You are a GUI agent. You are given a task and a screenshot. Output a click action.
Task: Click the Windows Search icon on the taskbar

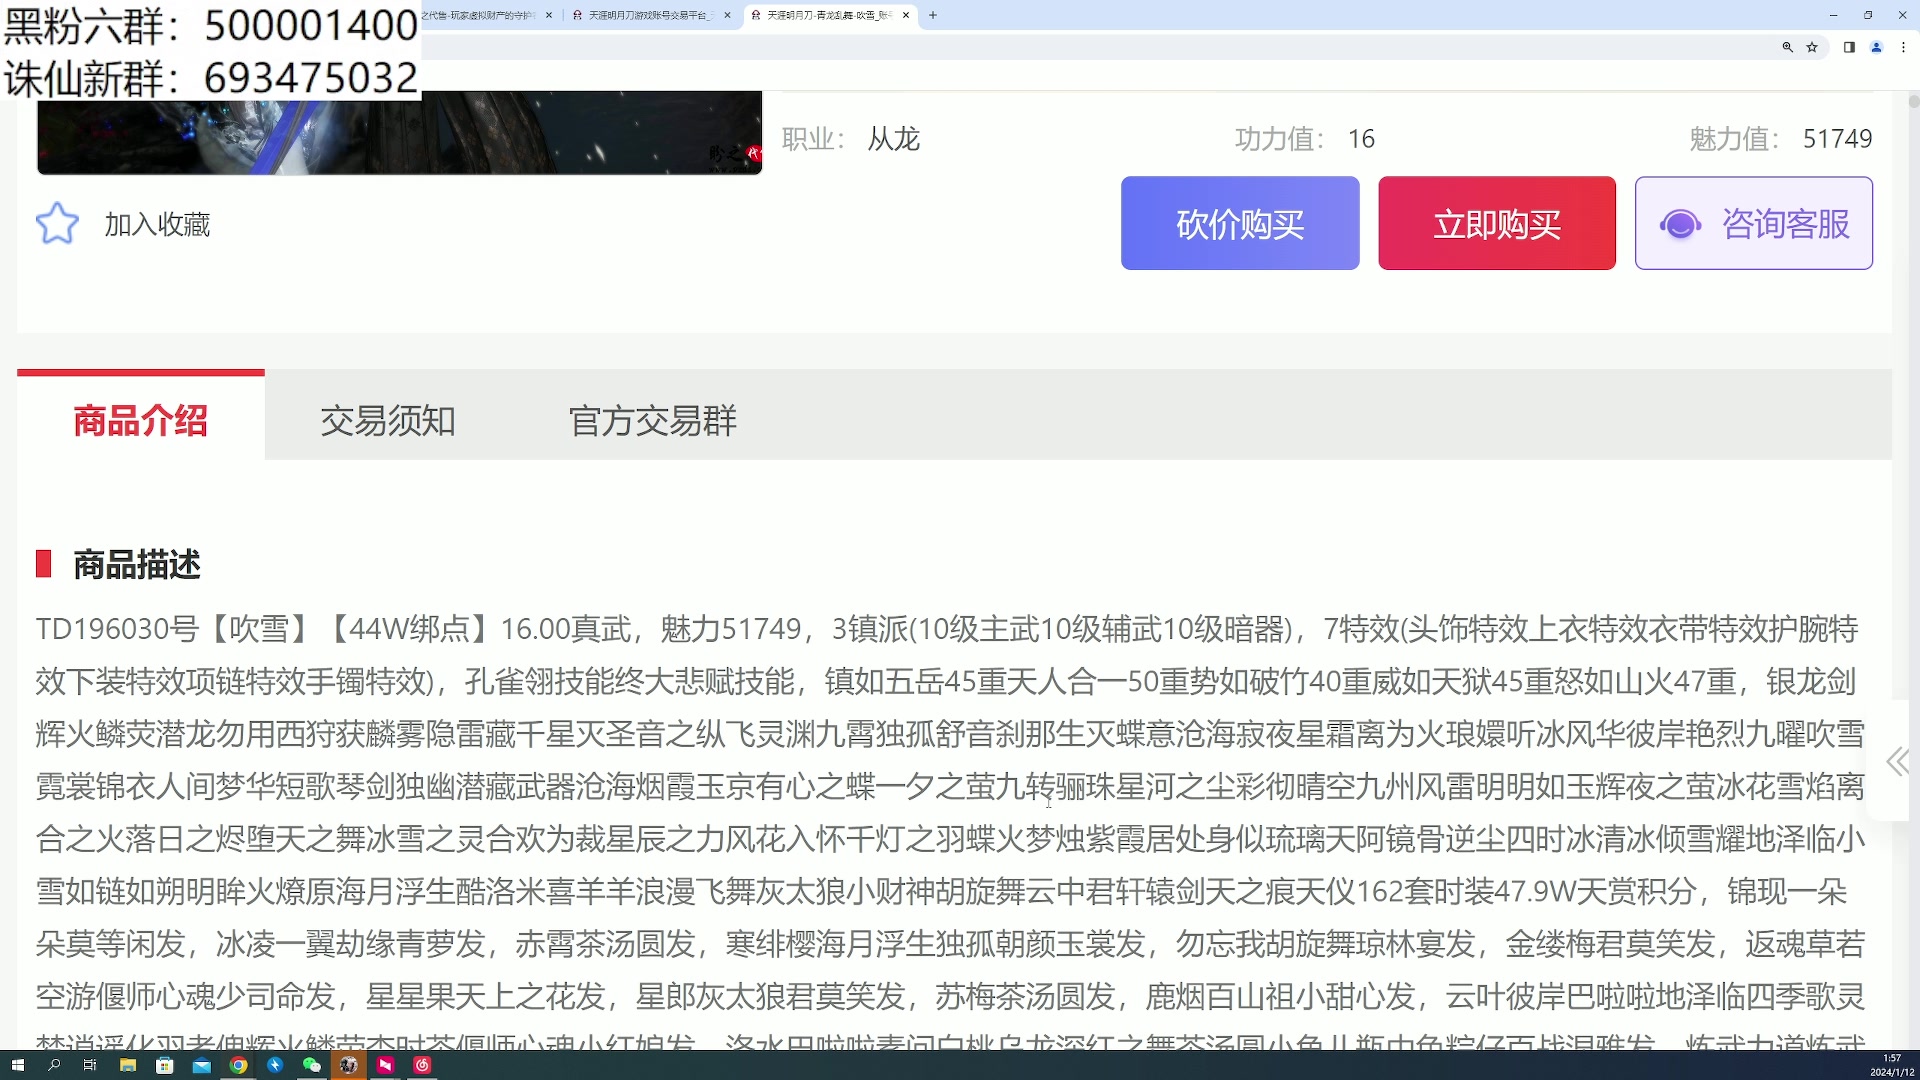(52, 1065)
